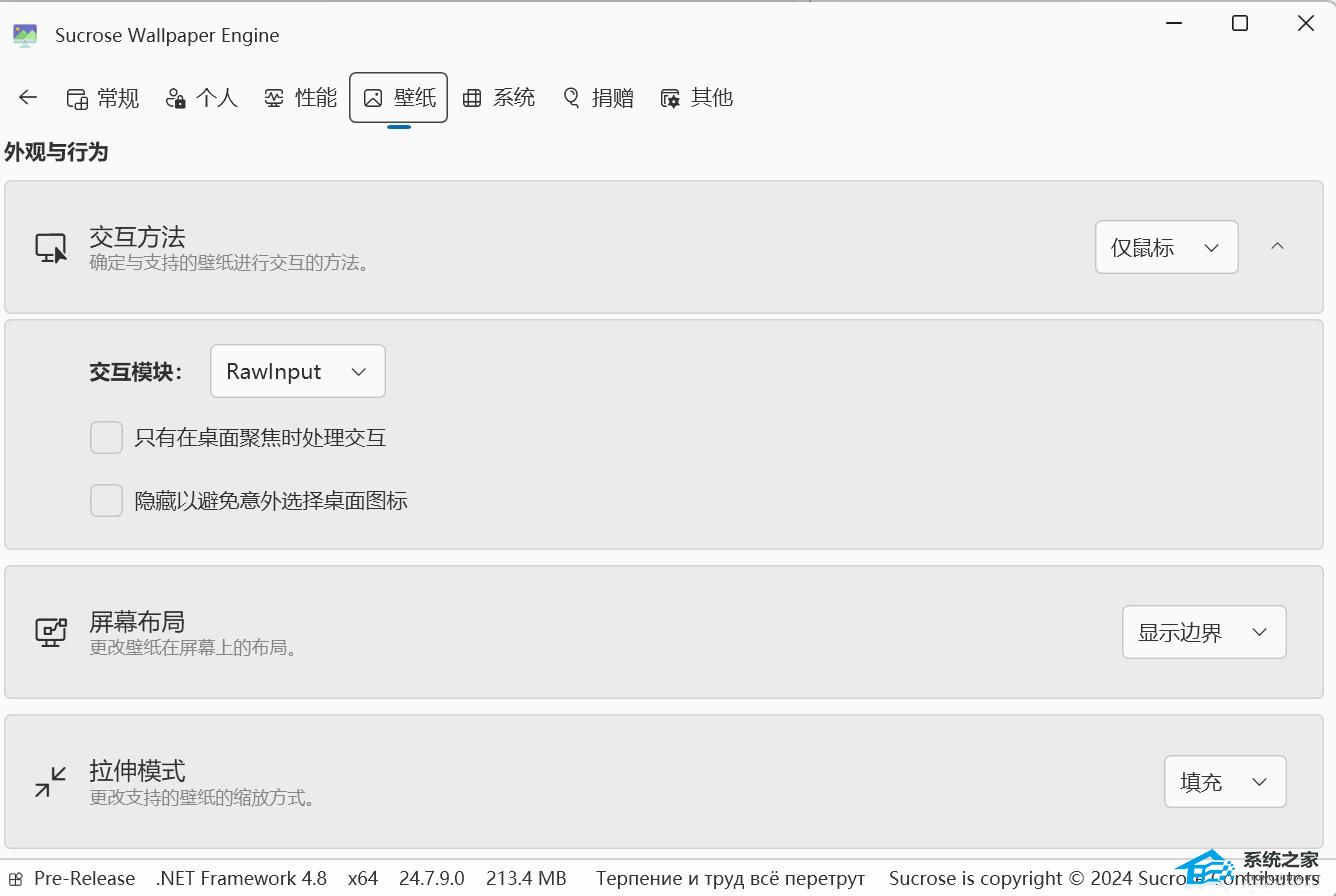
Task: Click the Pre-Release status bar icon
Action: tap(16, 879)
